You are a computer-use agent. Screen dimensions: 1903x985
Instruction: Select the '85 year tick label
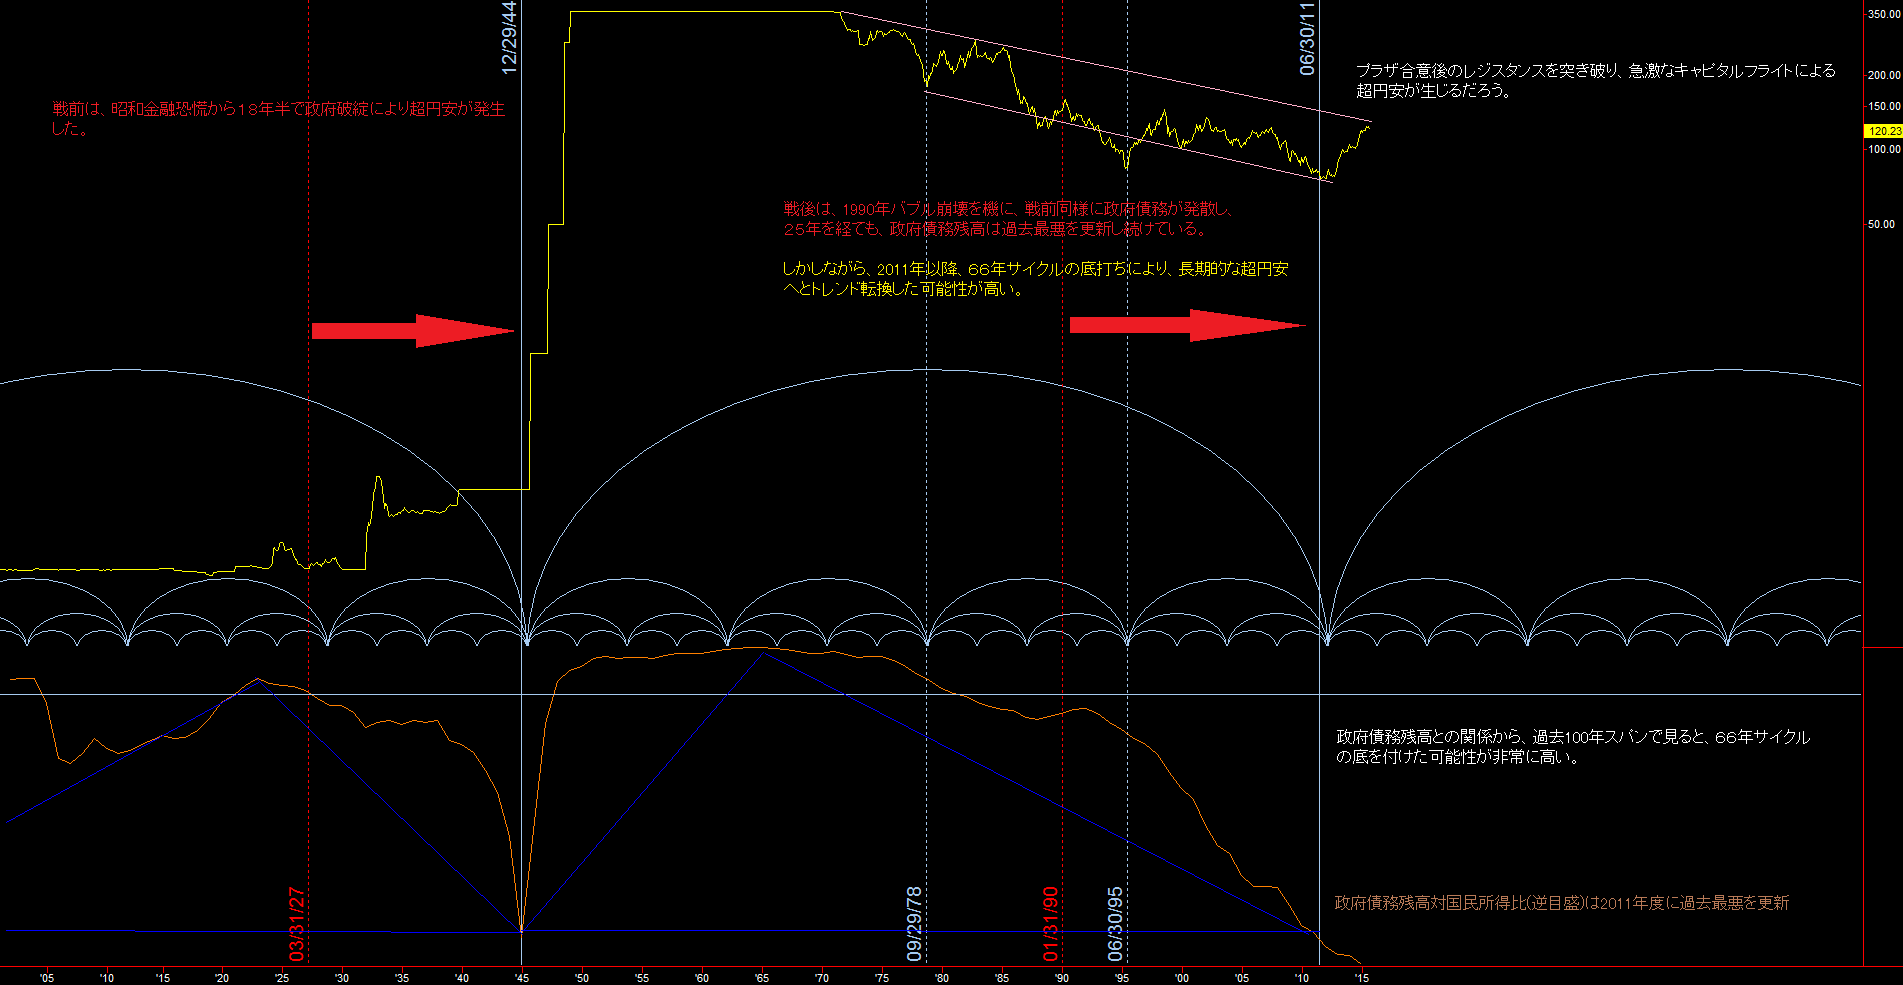[1003, 978]
